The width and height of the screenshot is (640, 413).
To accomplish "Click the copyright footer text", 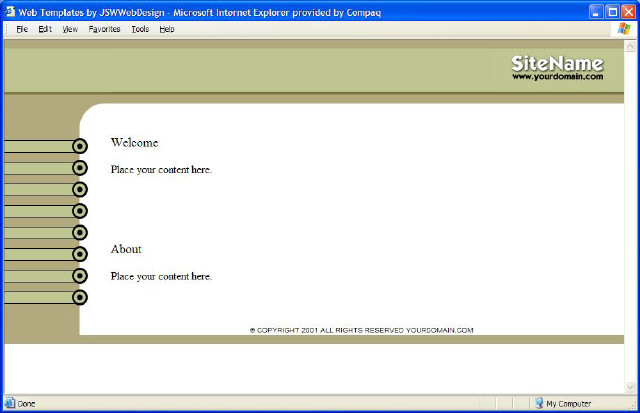I will 361,330.
